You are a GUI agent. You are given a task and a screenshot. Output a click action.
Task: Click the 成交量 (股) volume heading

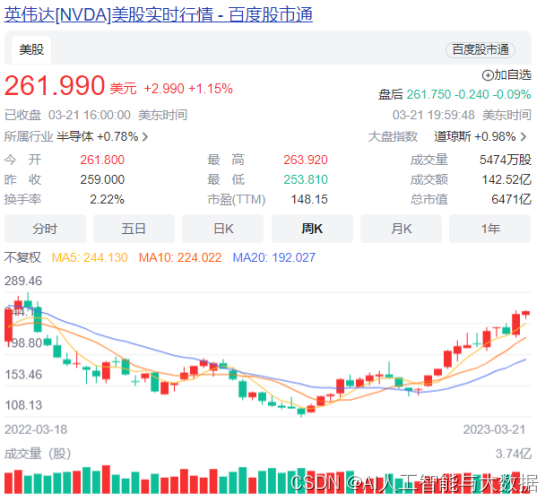tap(37, 454)
